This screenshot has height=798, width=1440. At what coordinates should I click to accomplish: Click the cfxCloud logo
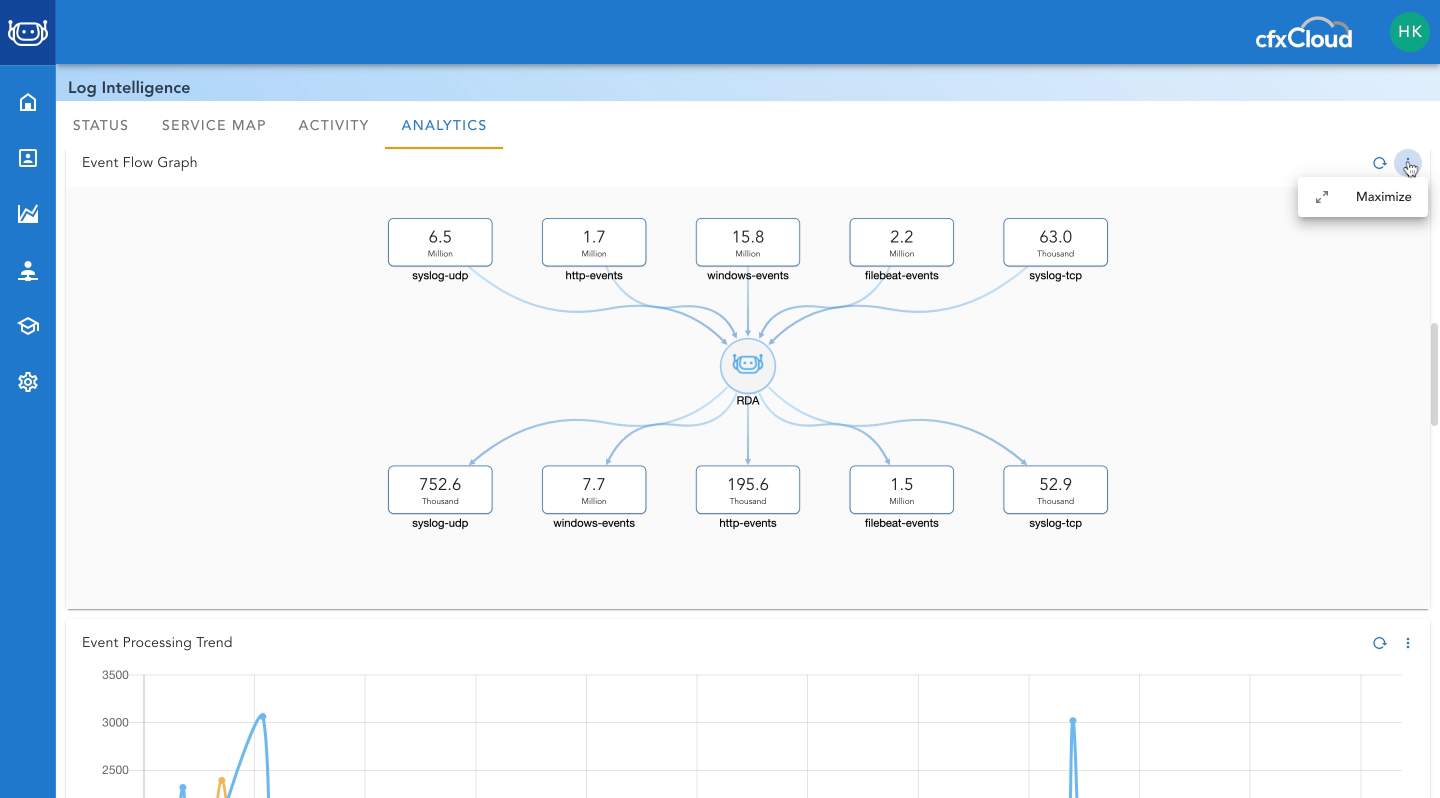[x=1304, y=34]
